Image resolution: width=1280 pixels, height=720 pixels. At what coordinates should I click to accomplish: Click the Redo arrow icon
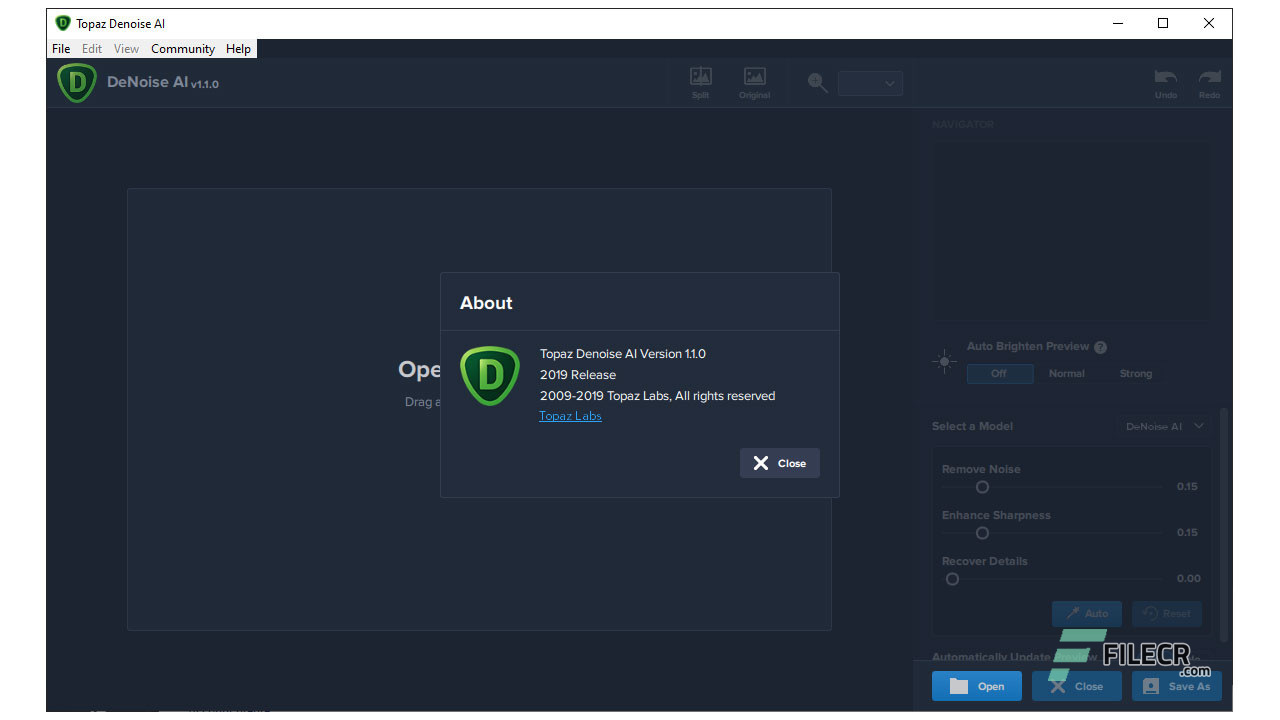tap(1210, 79)
